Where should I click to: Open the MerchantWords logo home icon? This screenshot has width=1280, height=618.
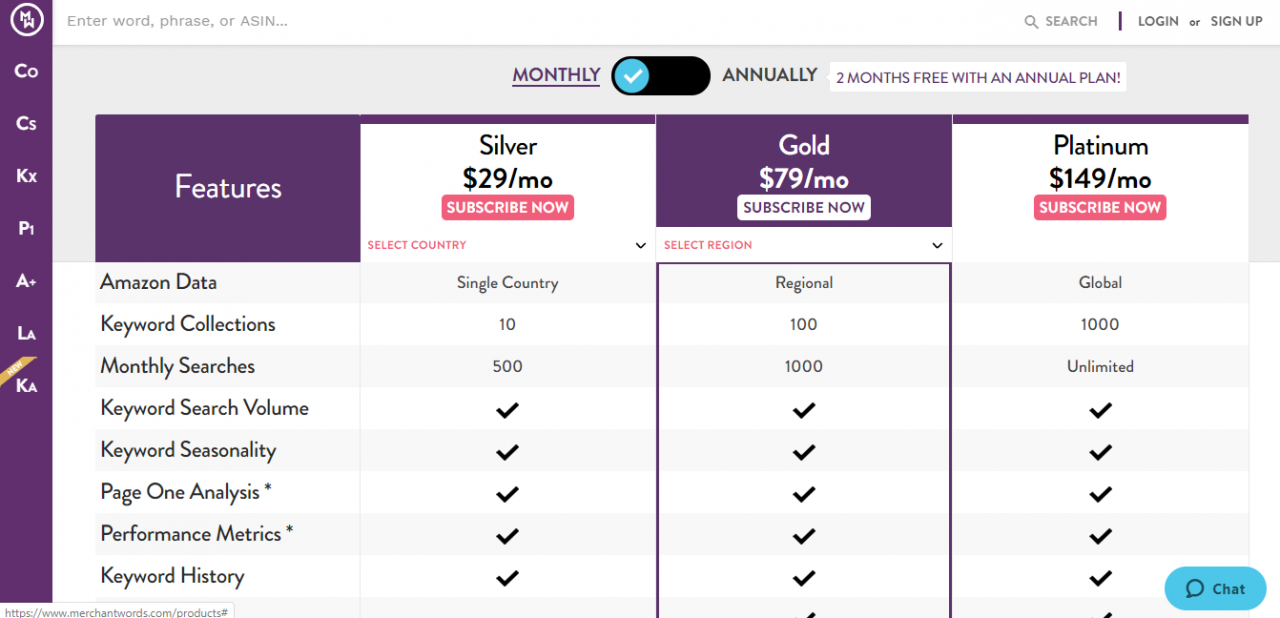pos(26,21)
